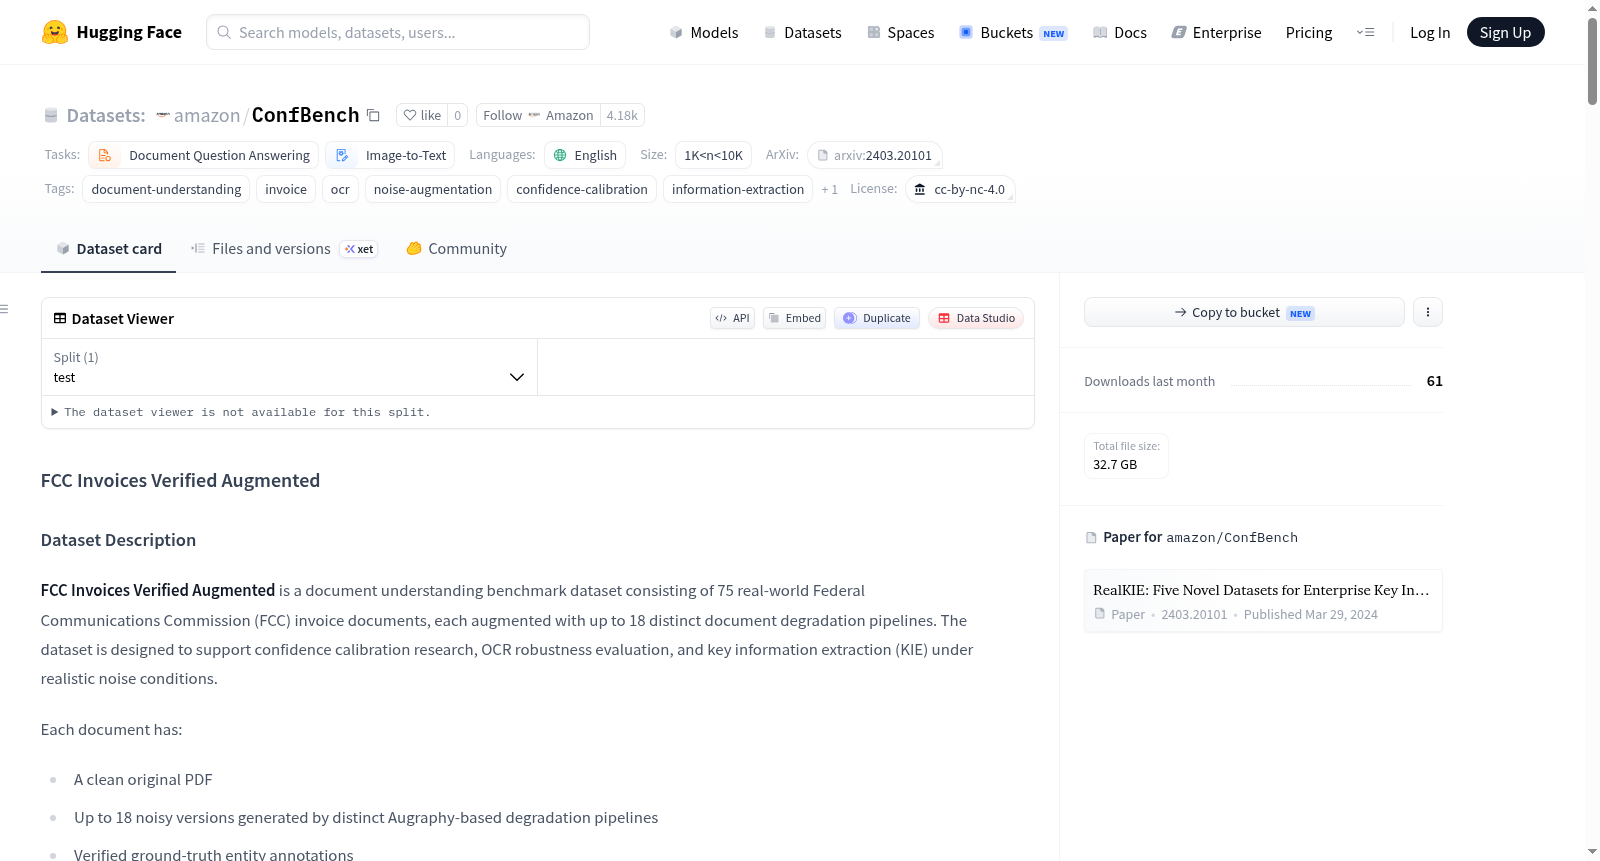Viewport: 1600px width, 861px height.
Task: Click the Image-to-Text task tag
Action: 390,155
